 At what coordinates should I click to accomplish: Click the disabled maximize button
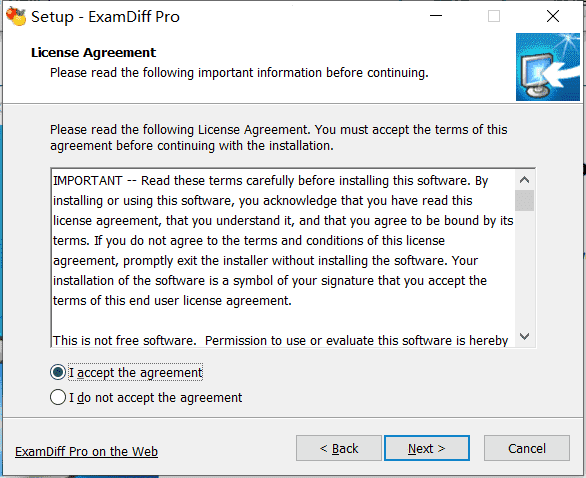coord(494,16)
